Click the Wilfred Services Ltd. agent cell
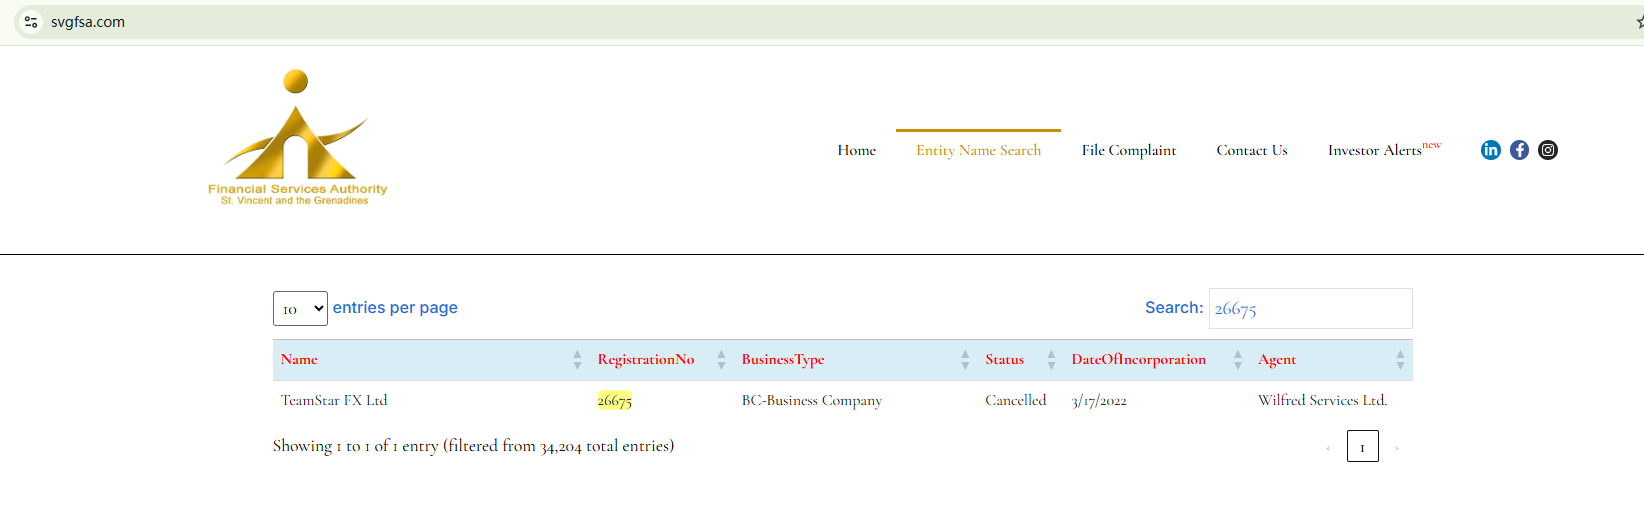The height and width of the screenshot is (510, 1644). pos(1323,400)
